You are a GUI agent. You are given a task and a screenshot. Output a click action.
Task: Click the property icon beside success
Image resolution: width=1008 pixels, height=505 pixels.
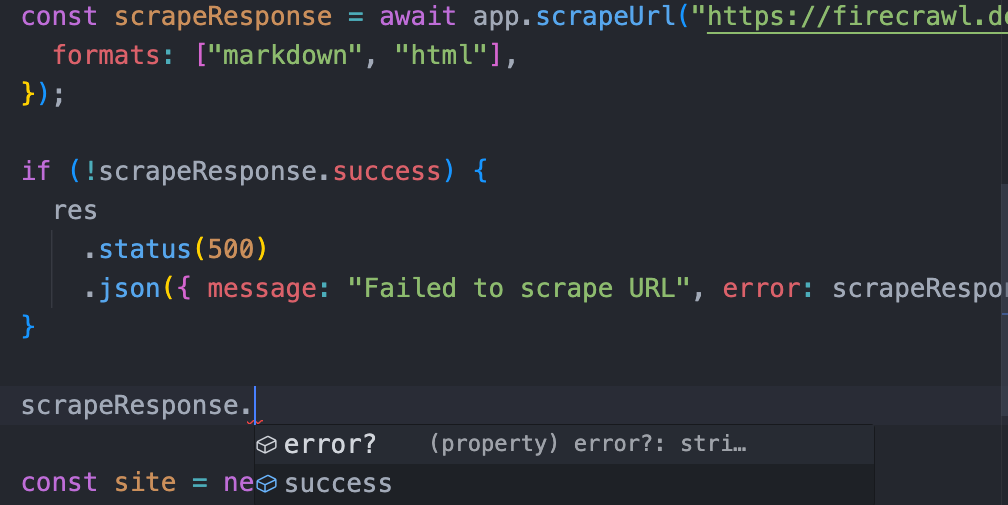[267, 484]
